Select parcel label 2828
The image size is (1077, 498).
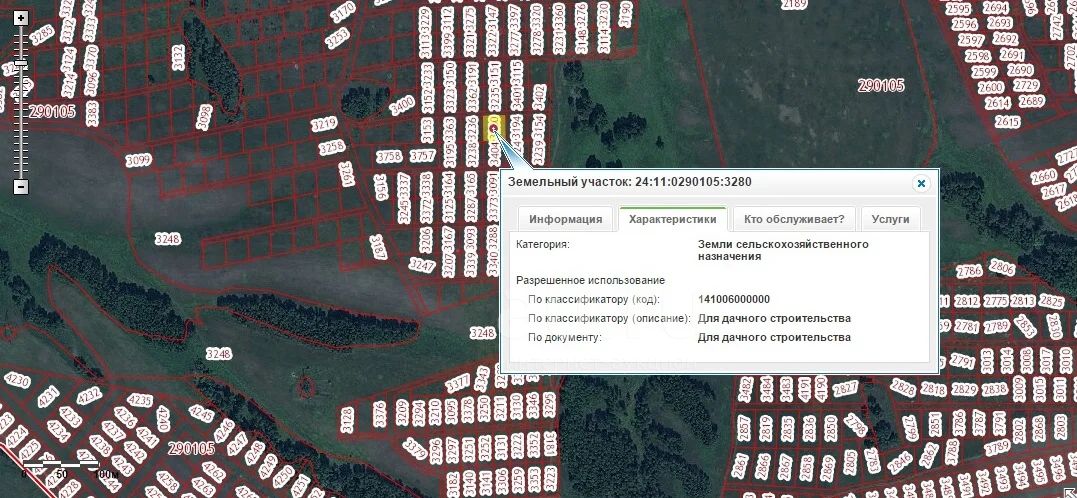[902, 387]
